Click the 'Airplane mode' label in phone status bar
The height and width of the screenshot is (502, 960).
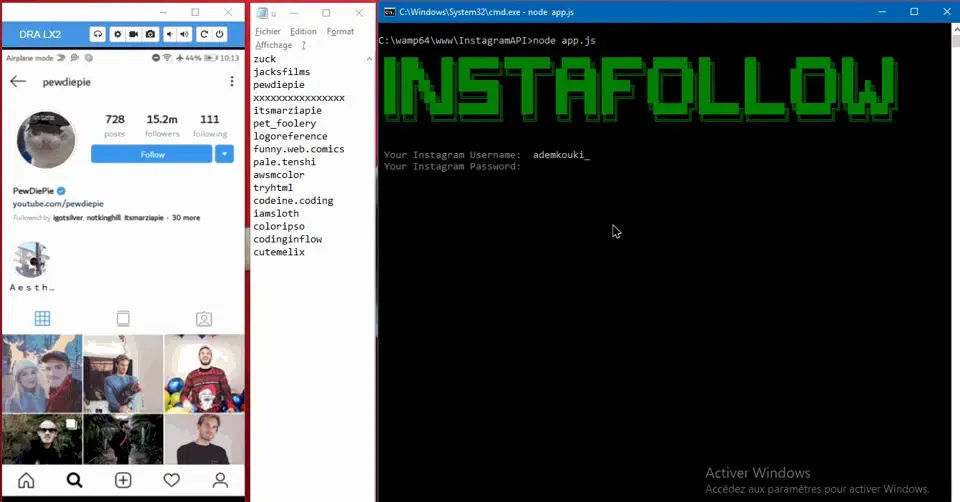(x=29, y=58)
